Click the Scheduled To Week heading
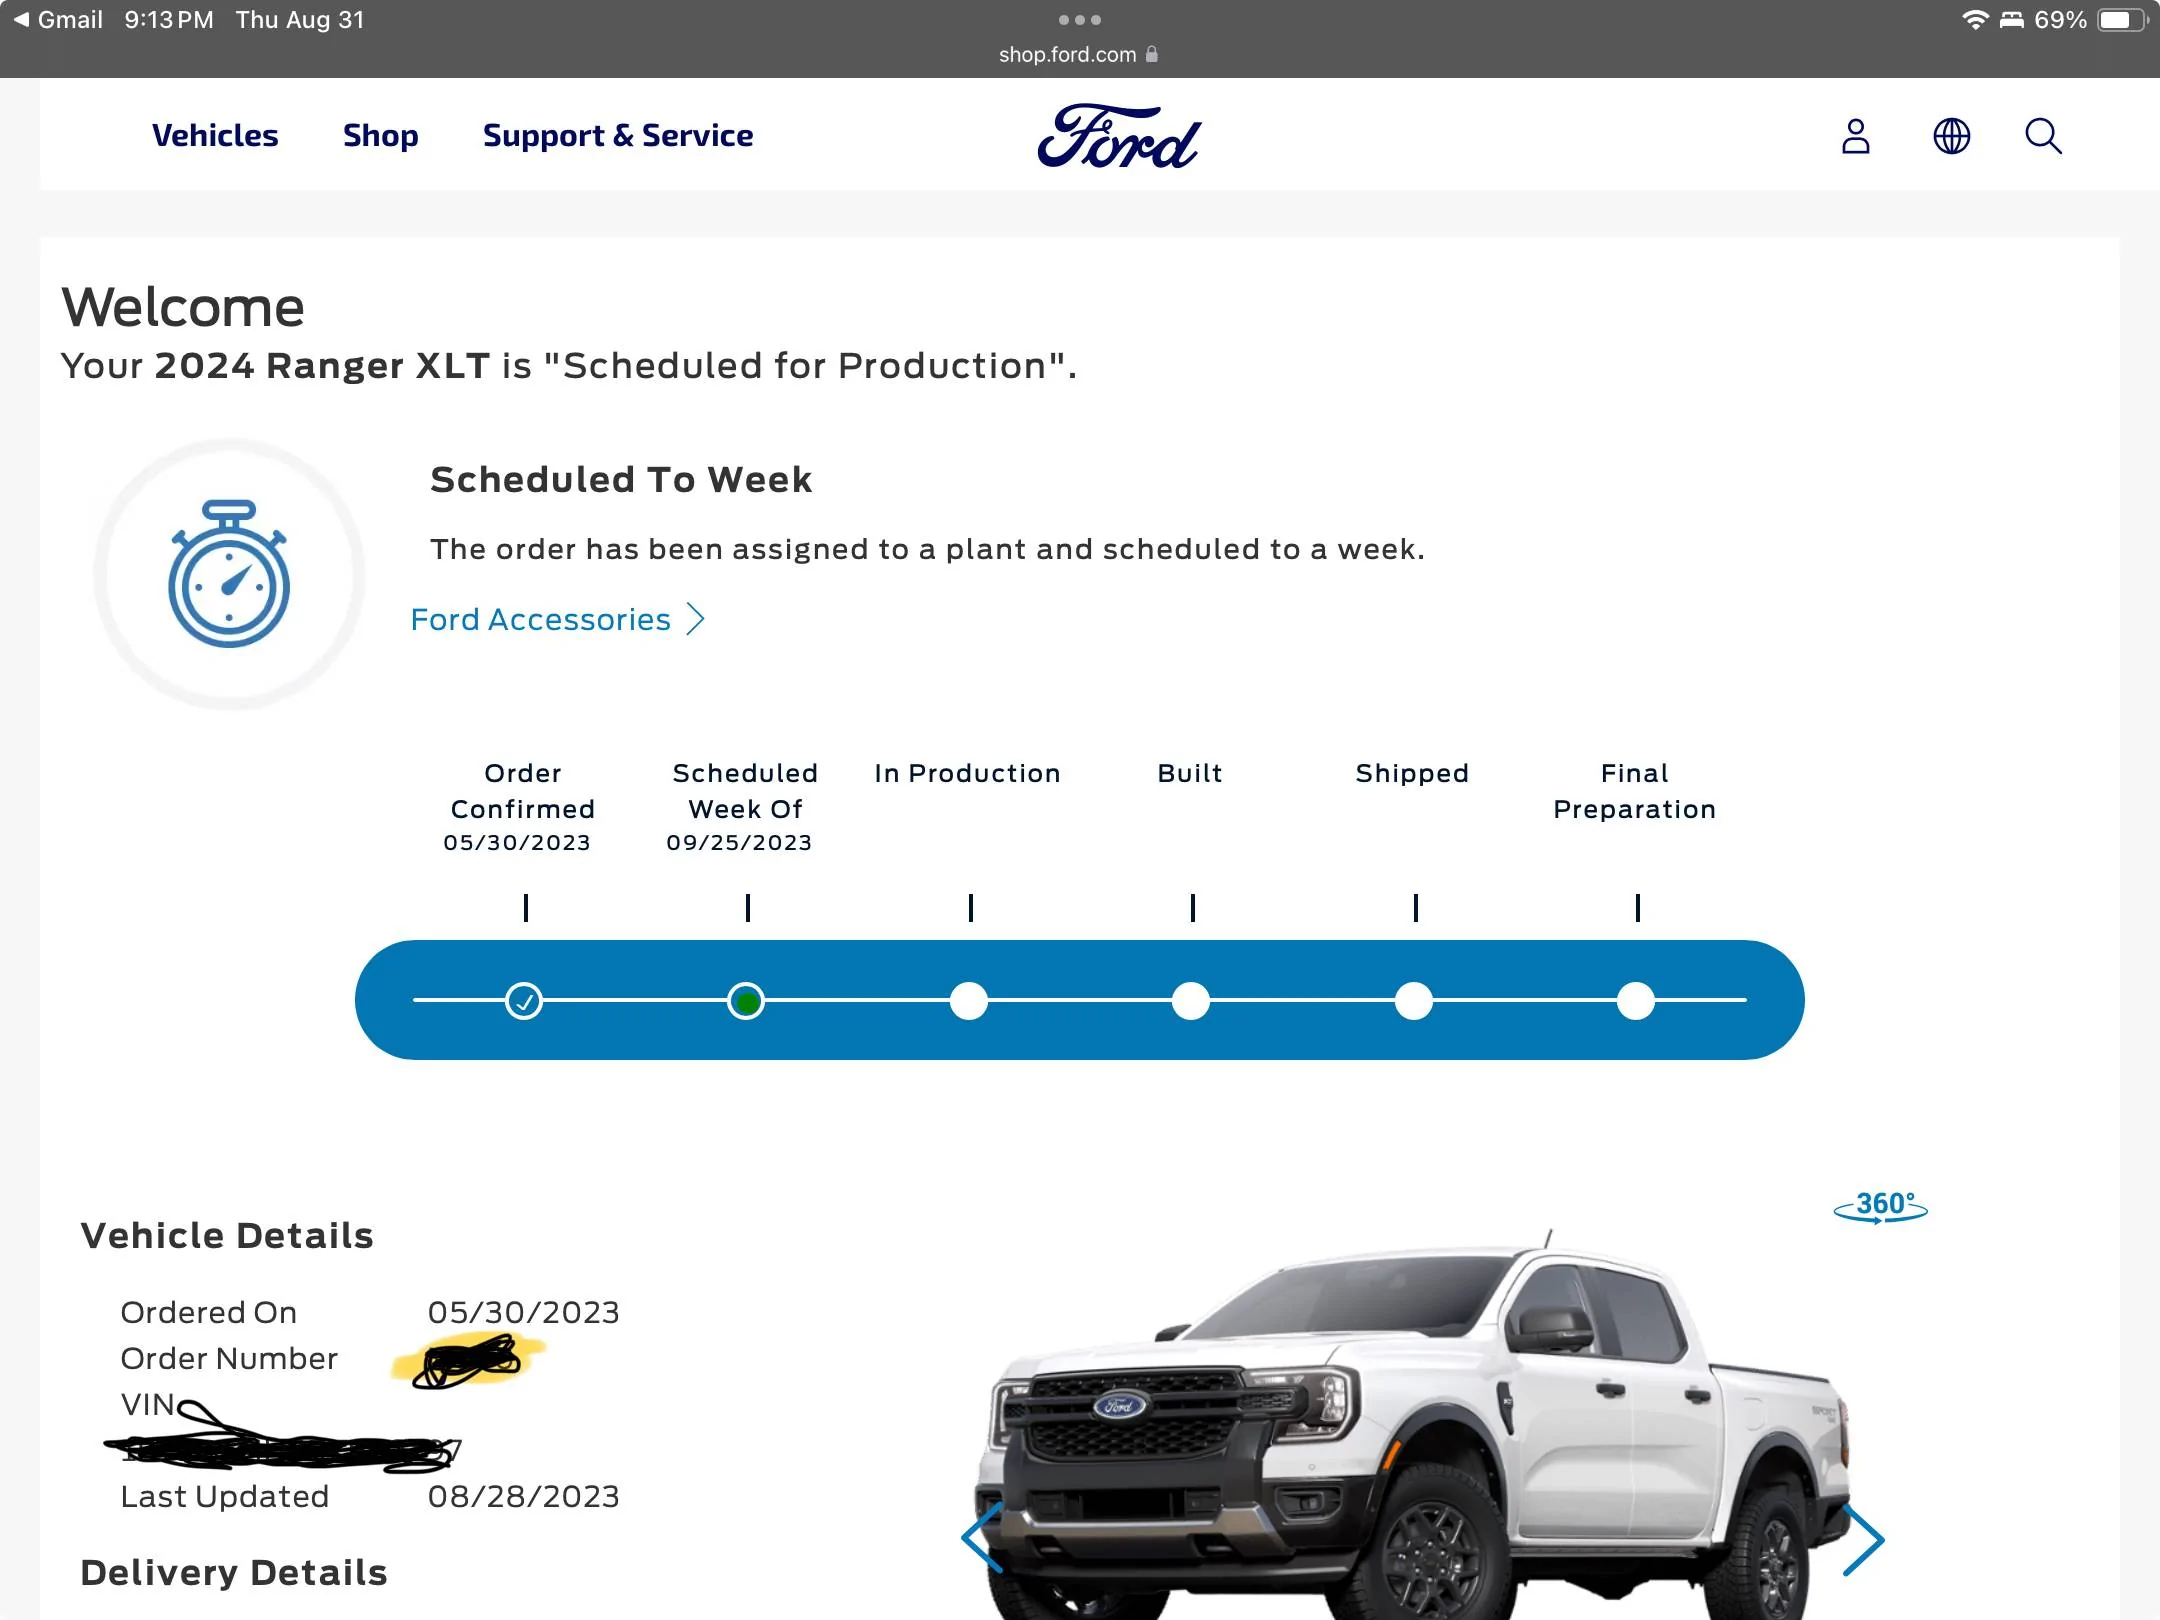Viewport: 2160px width, 1620px height. [x=621, y=480]
